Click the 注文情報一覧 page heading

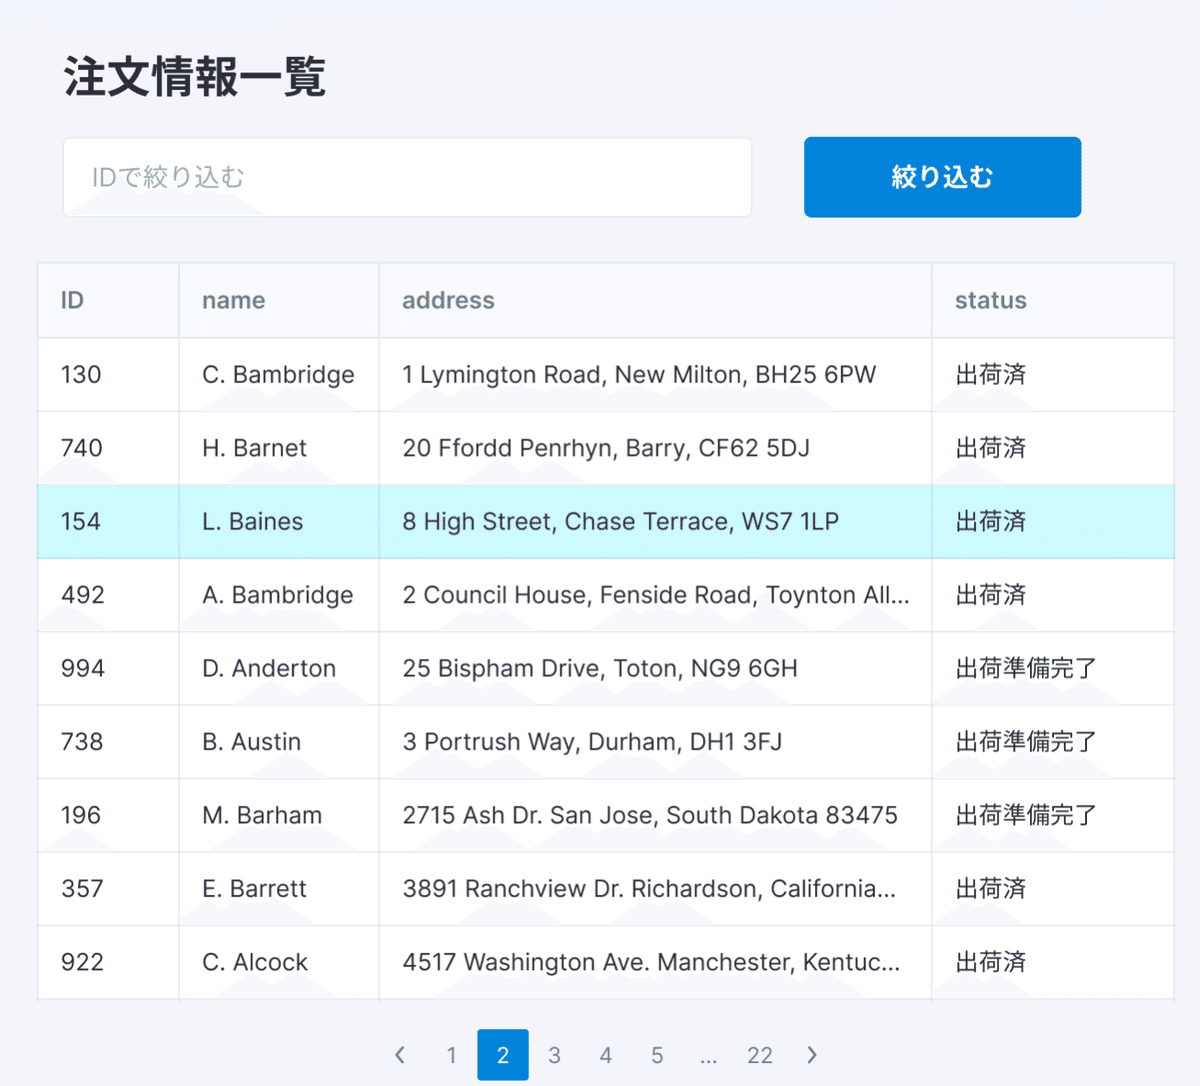[x=195, y=77]
